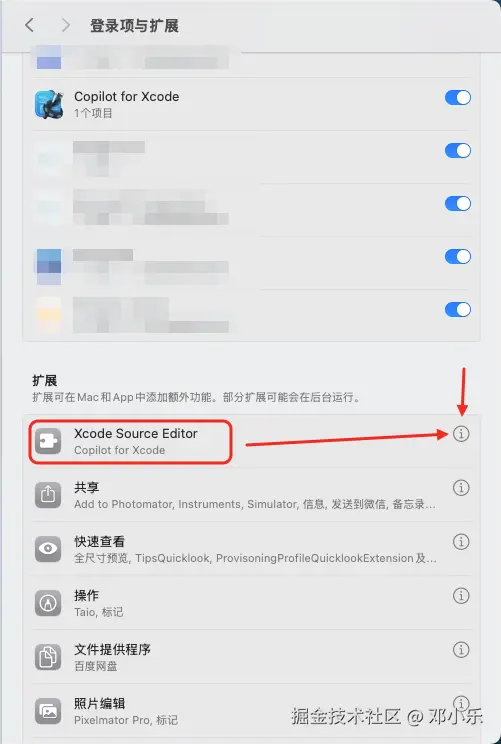Toggle the last login item switch
Image resolution: width=501 pixels, height=744 pixels.
click(458, 309)
